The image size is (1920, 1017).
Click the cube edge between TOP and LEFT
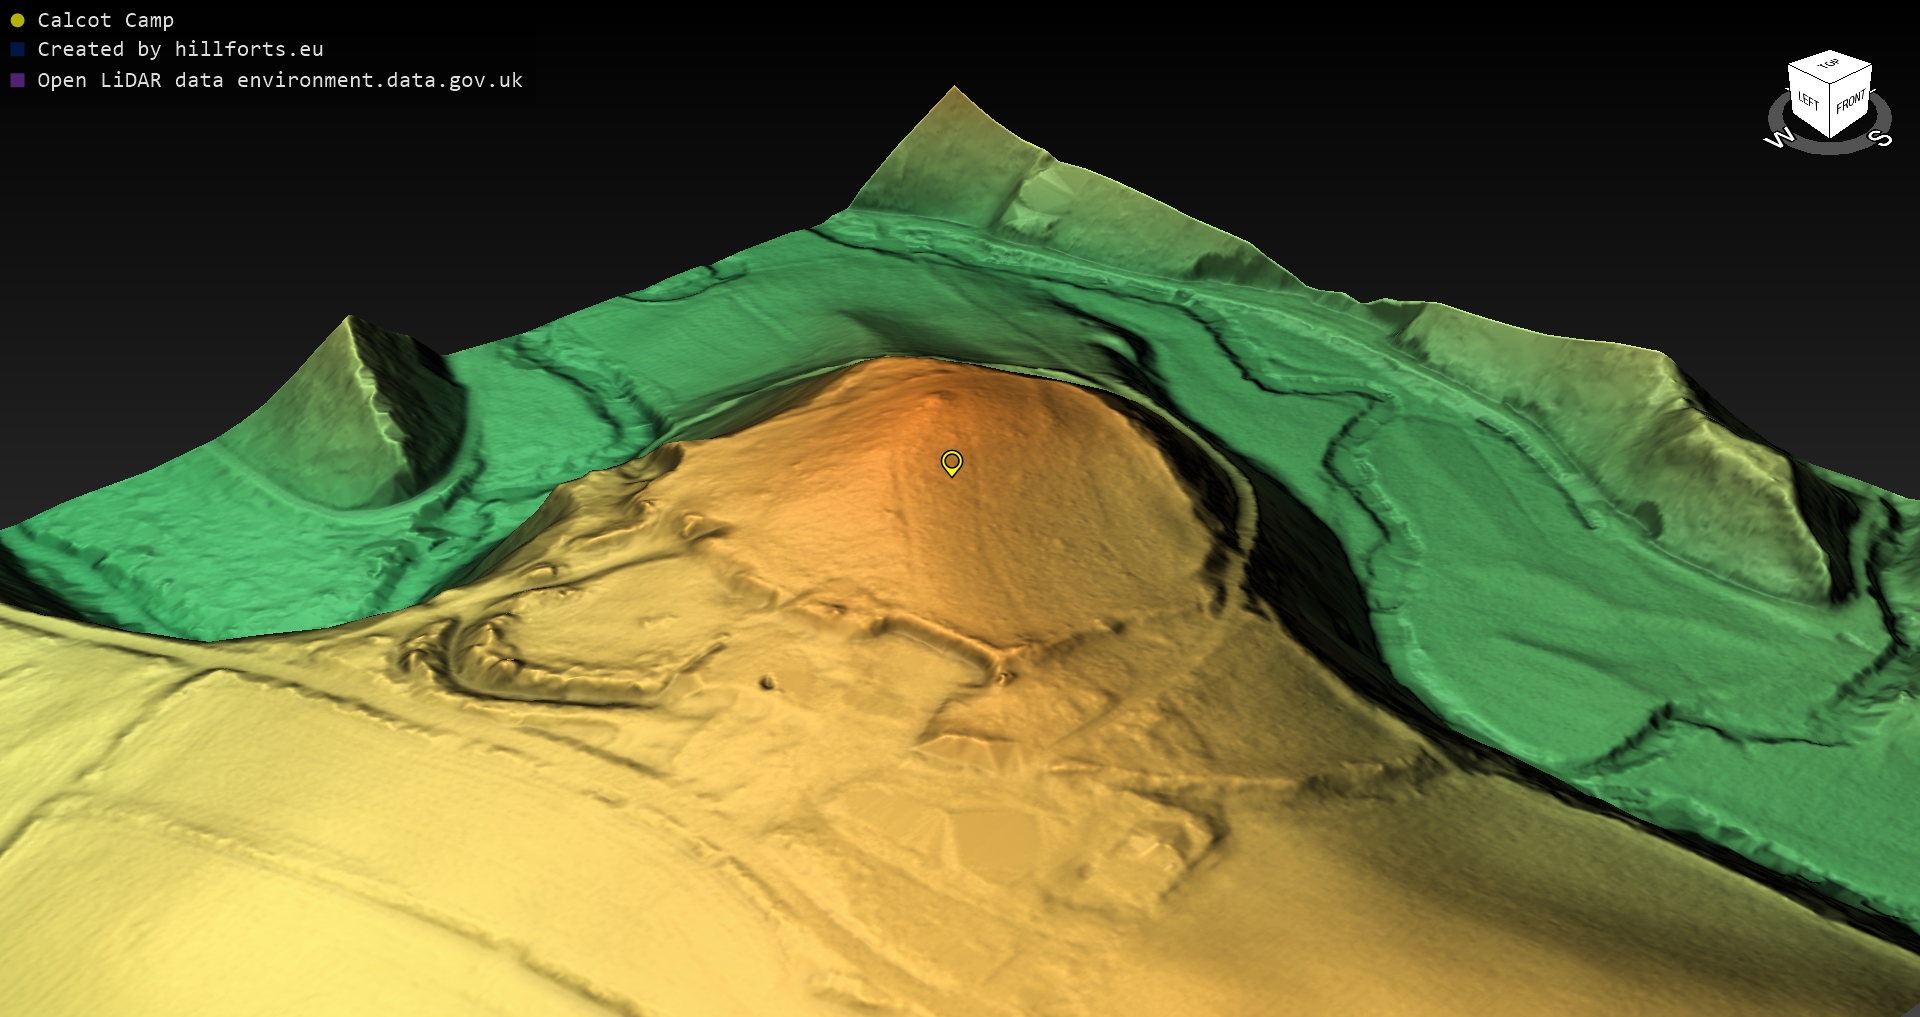(x=1808, y=73)
